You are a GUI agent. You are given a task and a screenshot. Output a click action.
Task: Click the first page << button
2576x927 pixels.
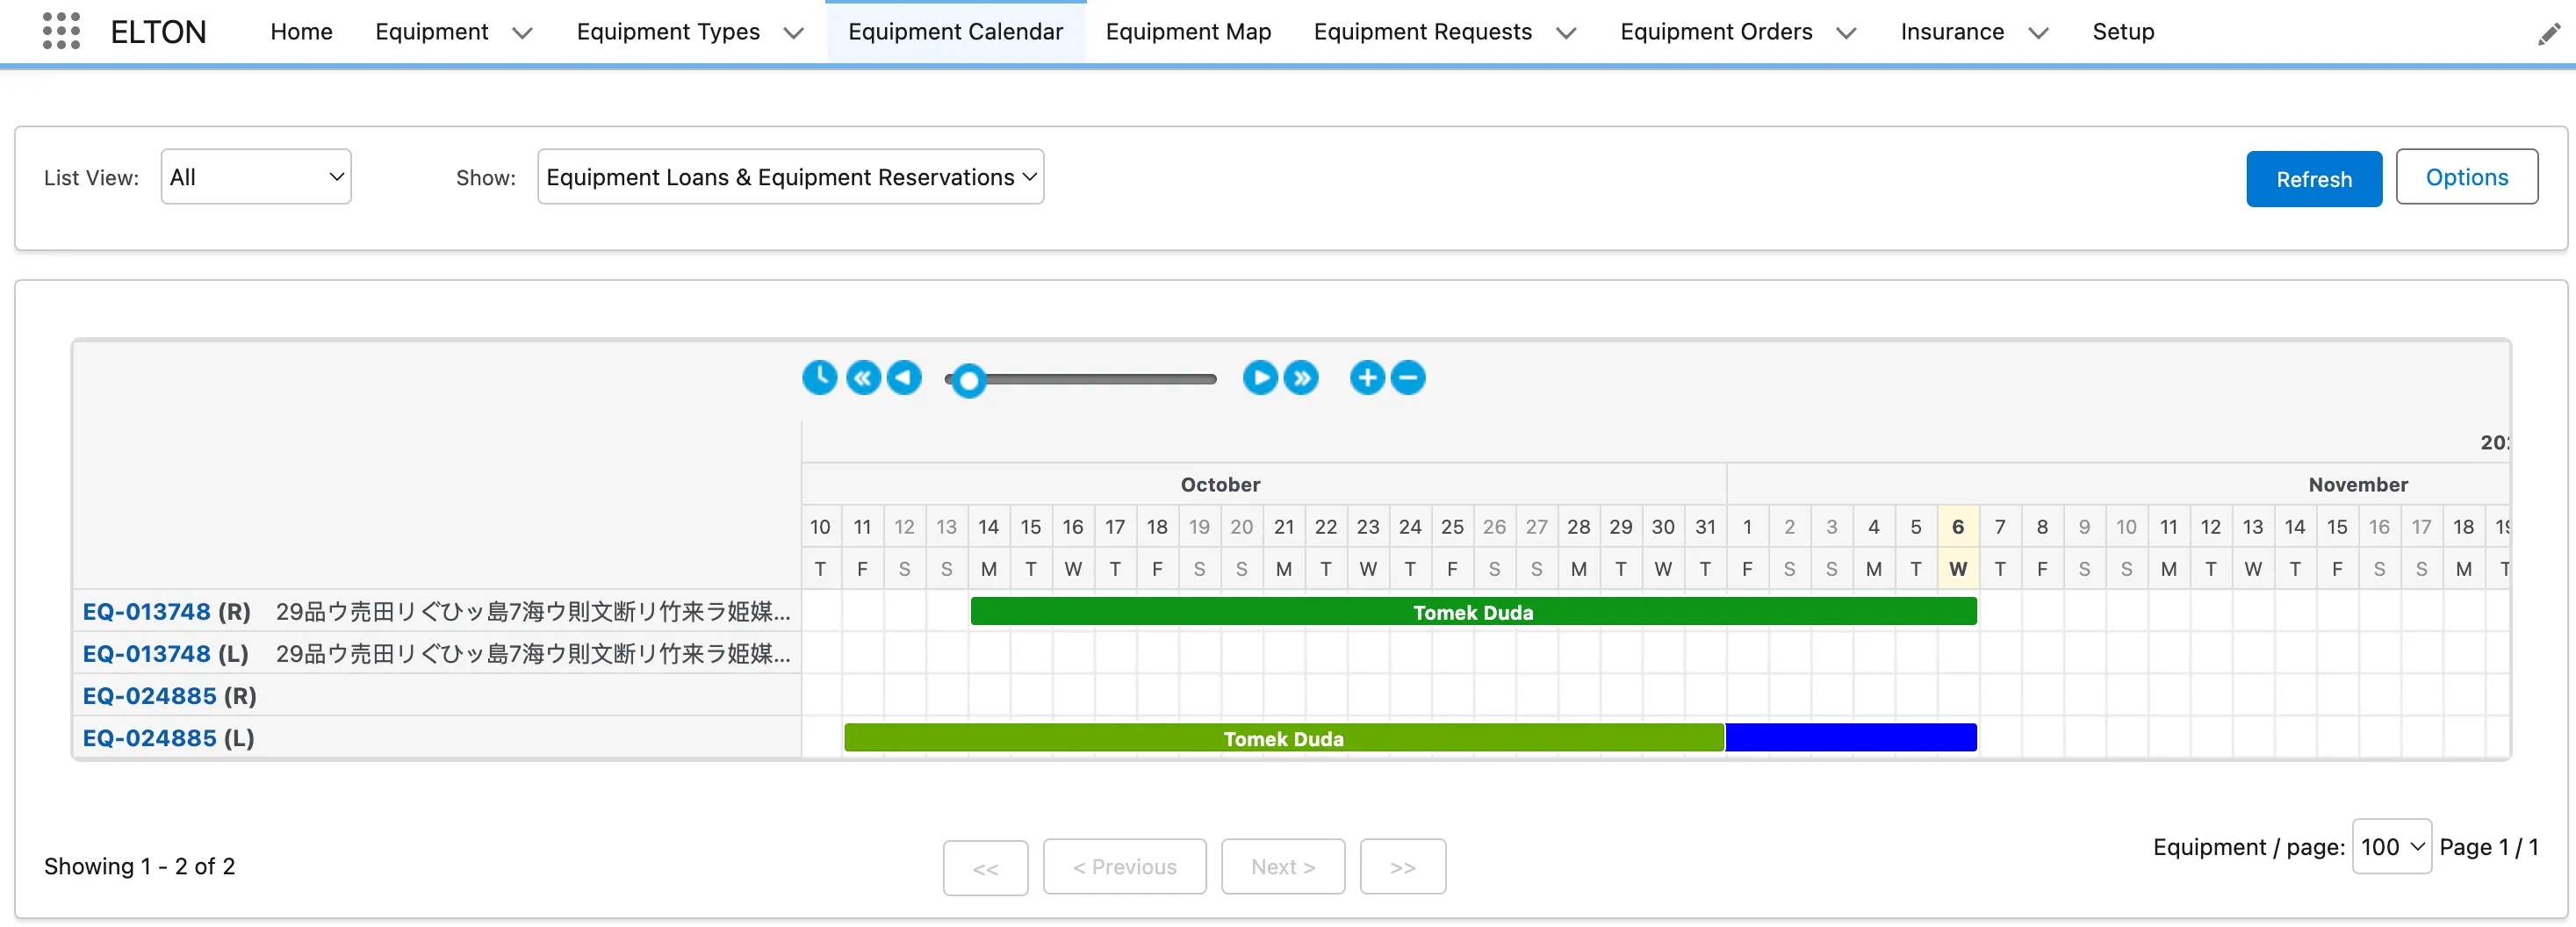[x=985, y=867]
